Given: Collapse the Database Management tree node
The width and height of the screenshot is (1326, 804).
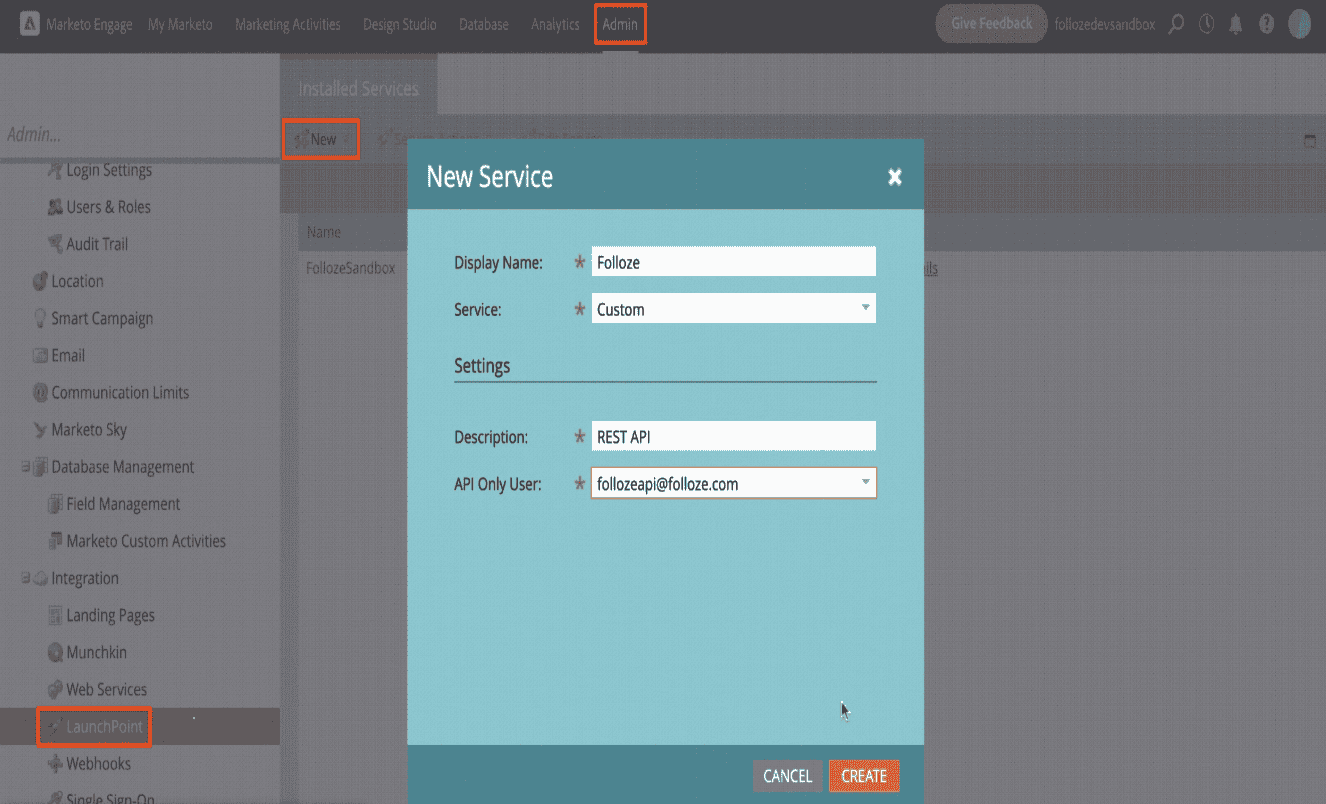Looking at the screenshot, I should coord(26,467).
